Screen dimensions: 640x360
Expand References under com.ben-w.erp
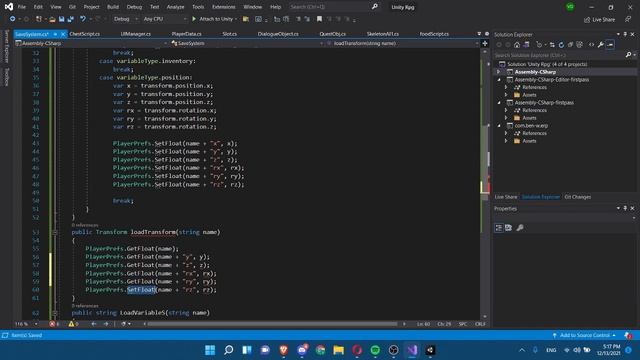pos(506,133)
